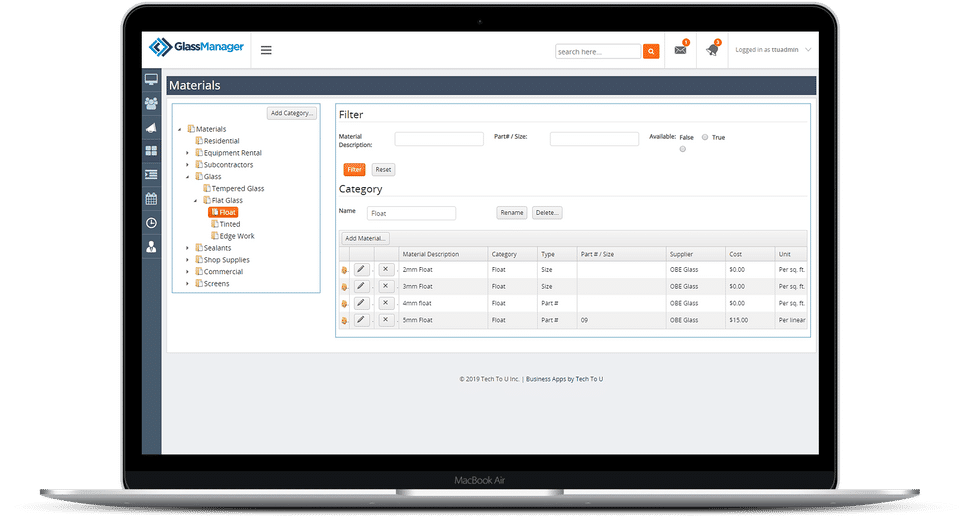
Task: Focus the category Name field
Action: 411,213
